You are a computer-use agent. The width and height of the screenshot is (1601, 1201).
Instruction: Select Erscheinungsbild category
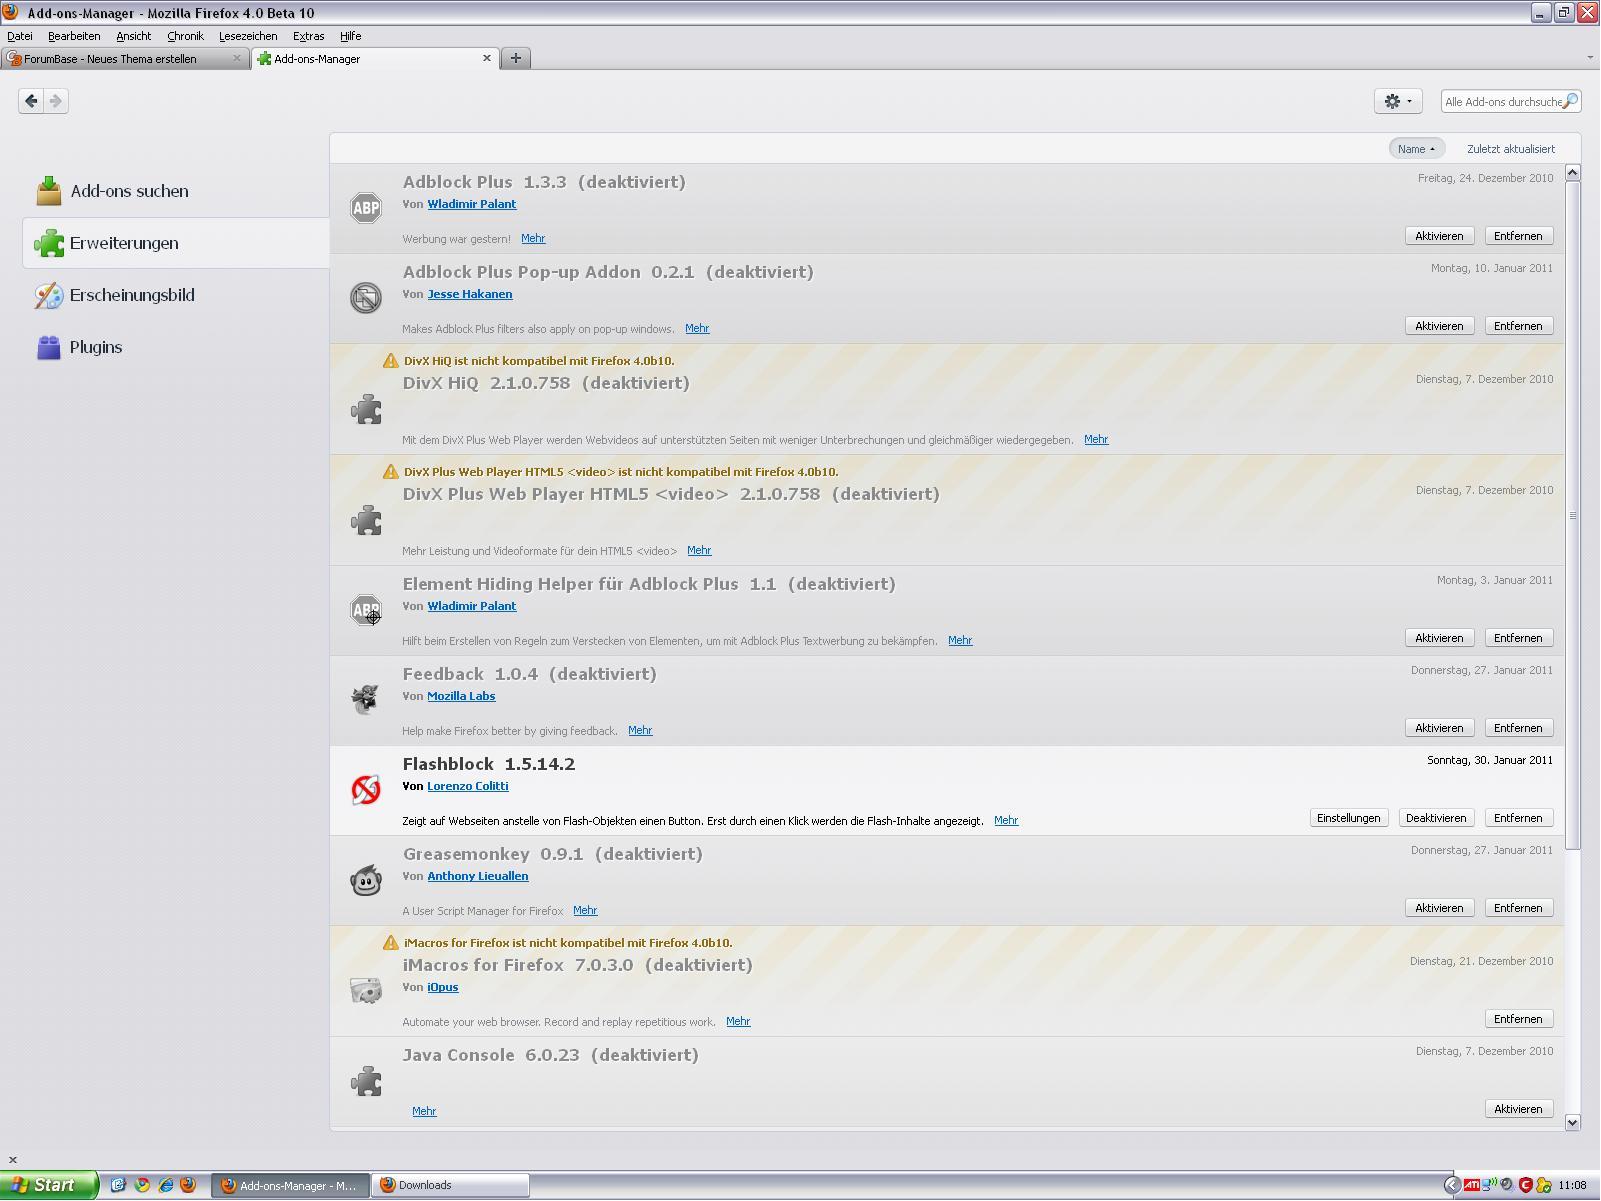[x=176, y=295]
